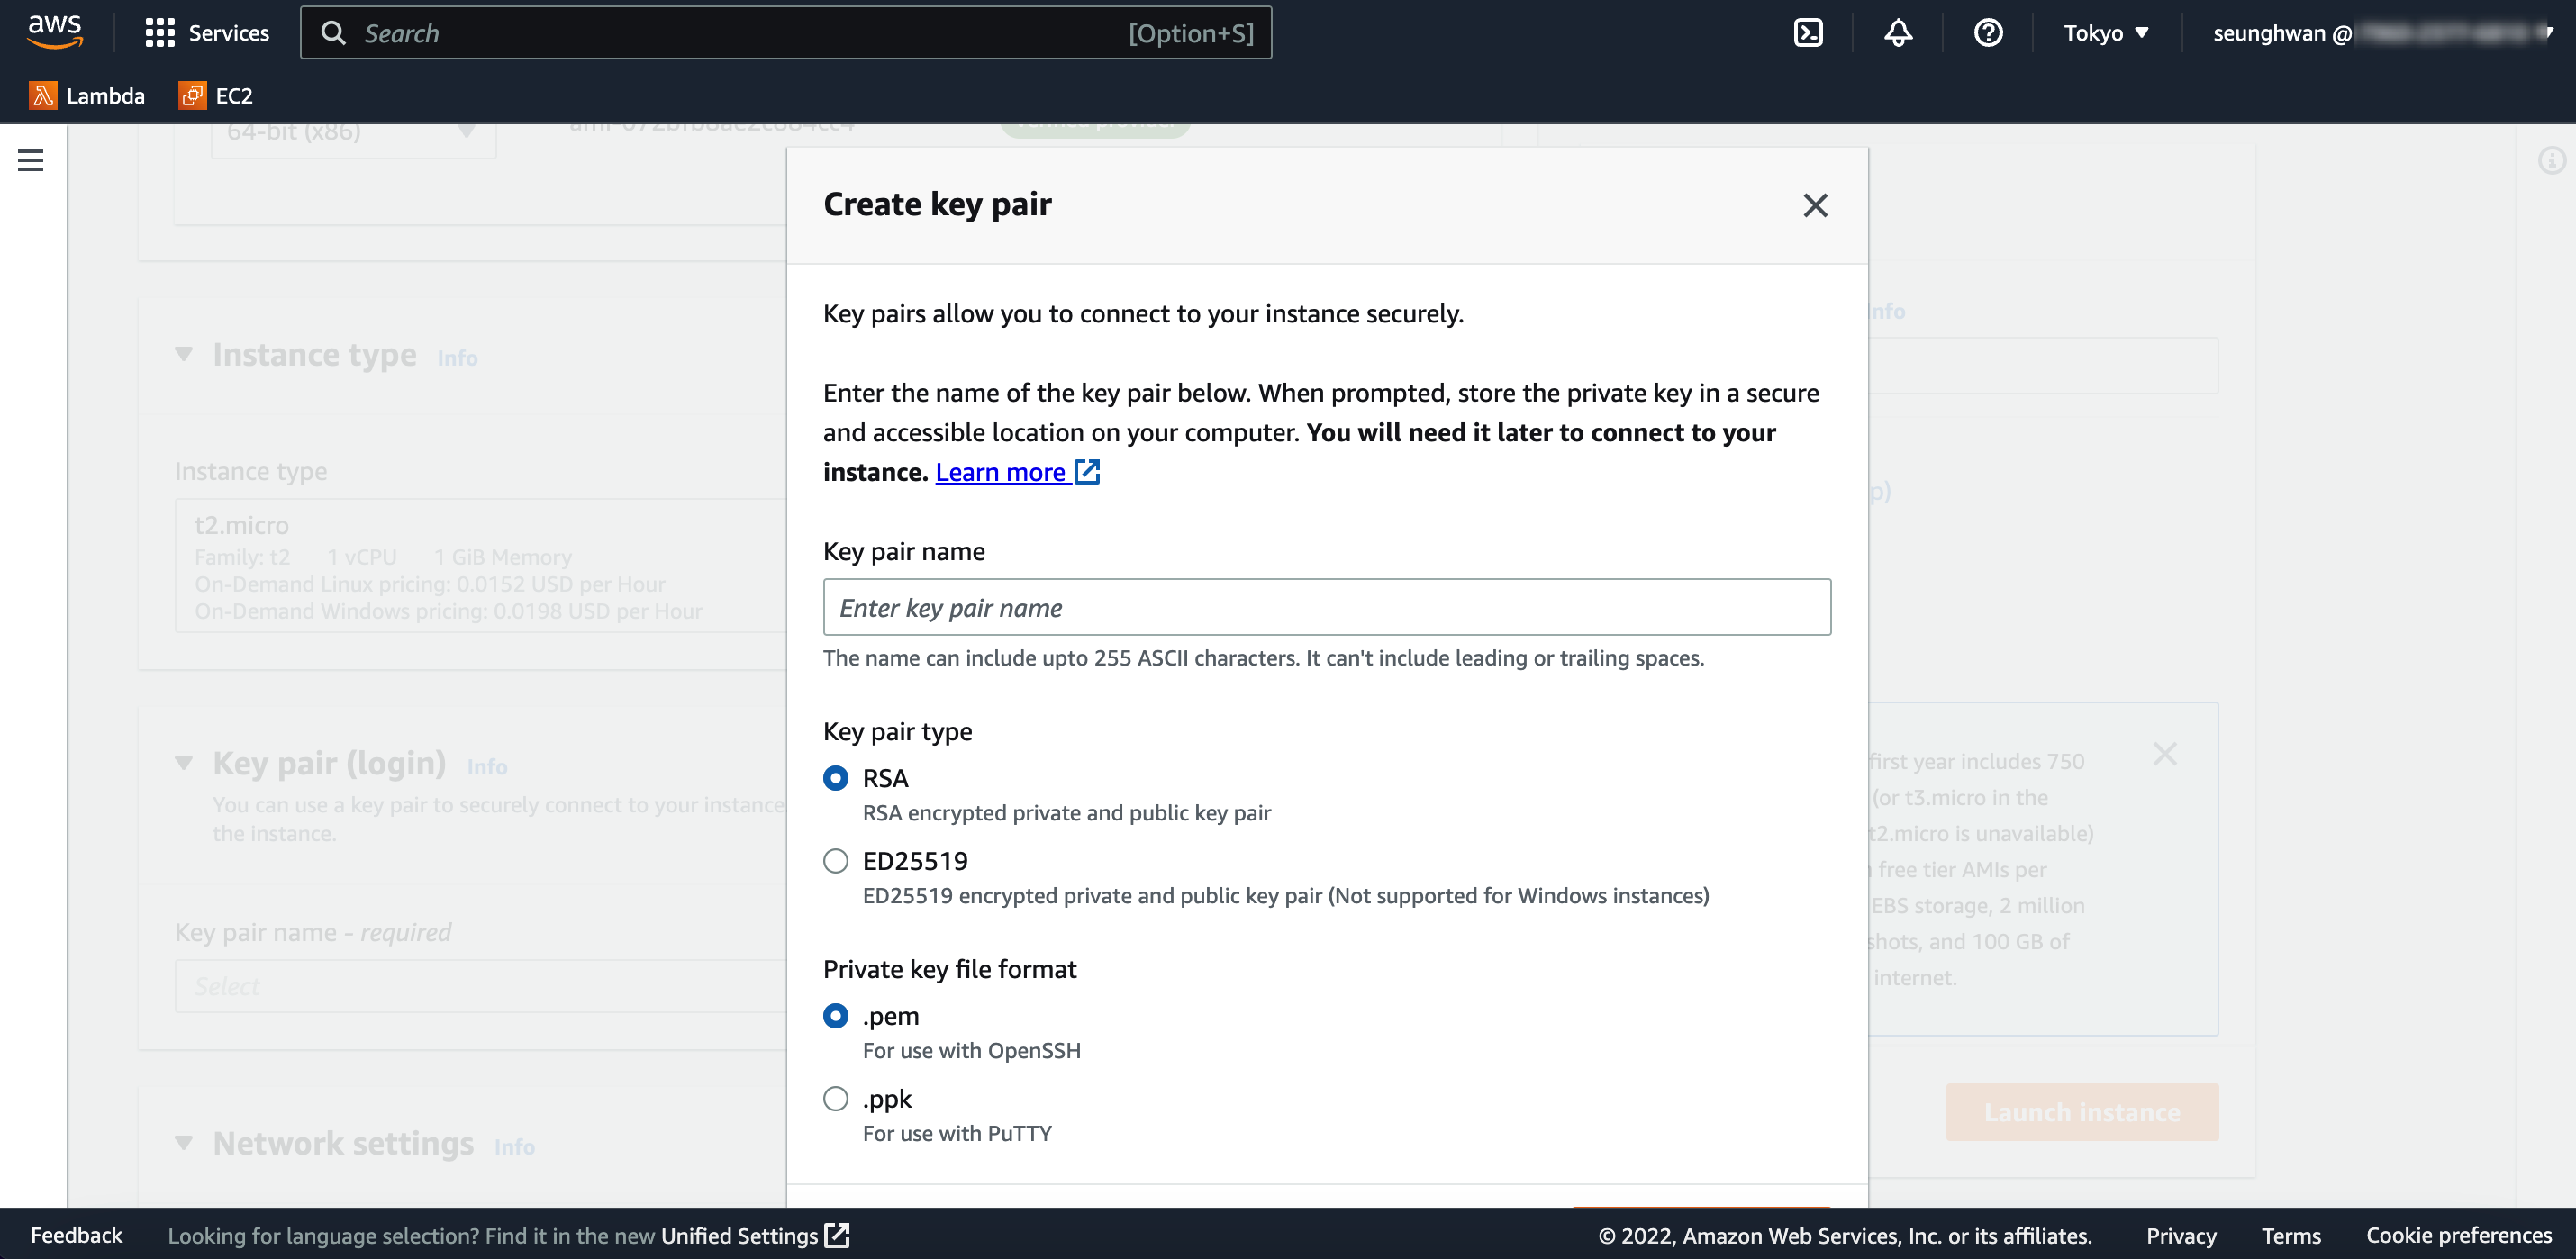2576x1259 pixels.
Task: Open the EC2 shortcut in favorites bar
Action: (x=216, y=96)
